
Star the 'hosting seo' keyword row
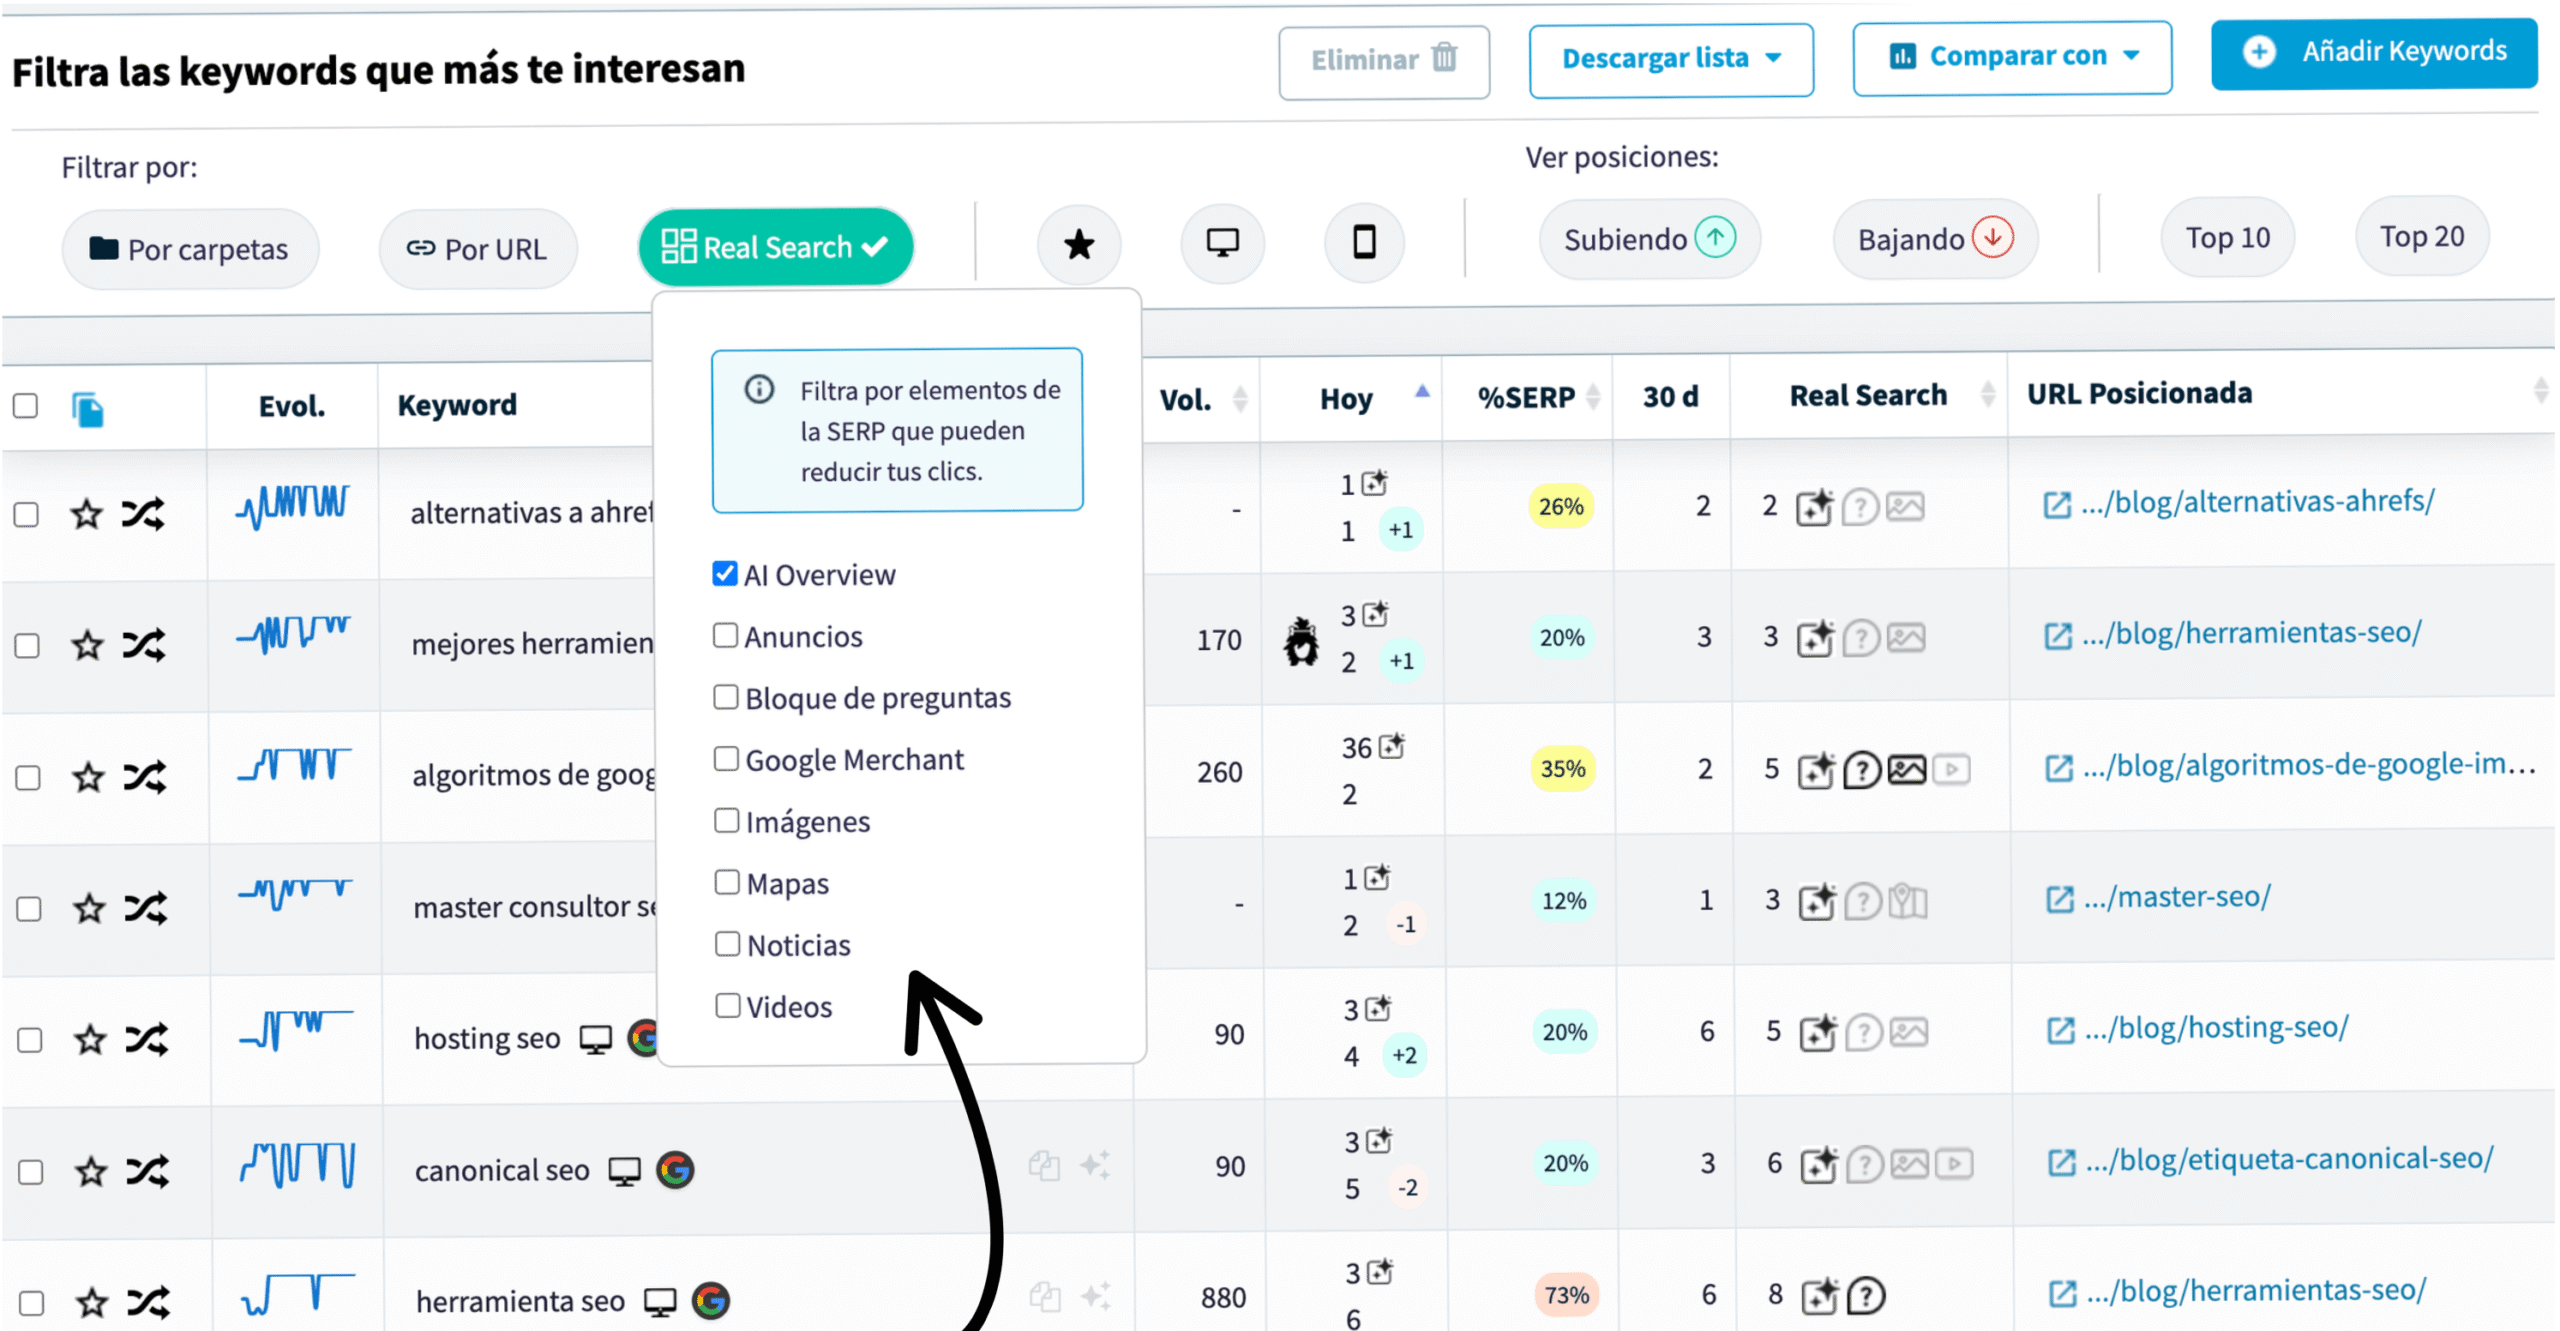[x=91, y=1040]
